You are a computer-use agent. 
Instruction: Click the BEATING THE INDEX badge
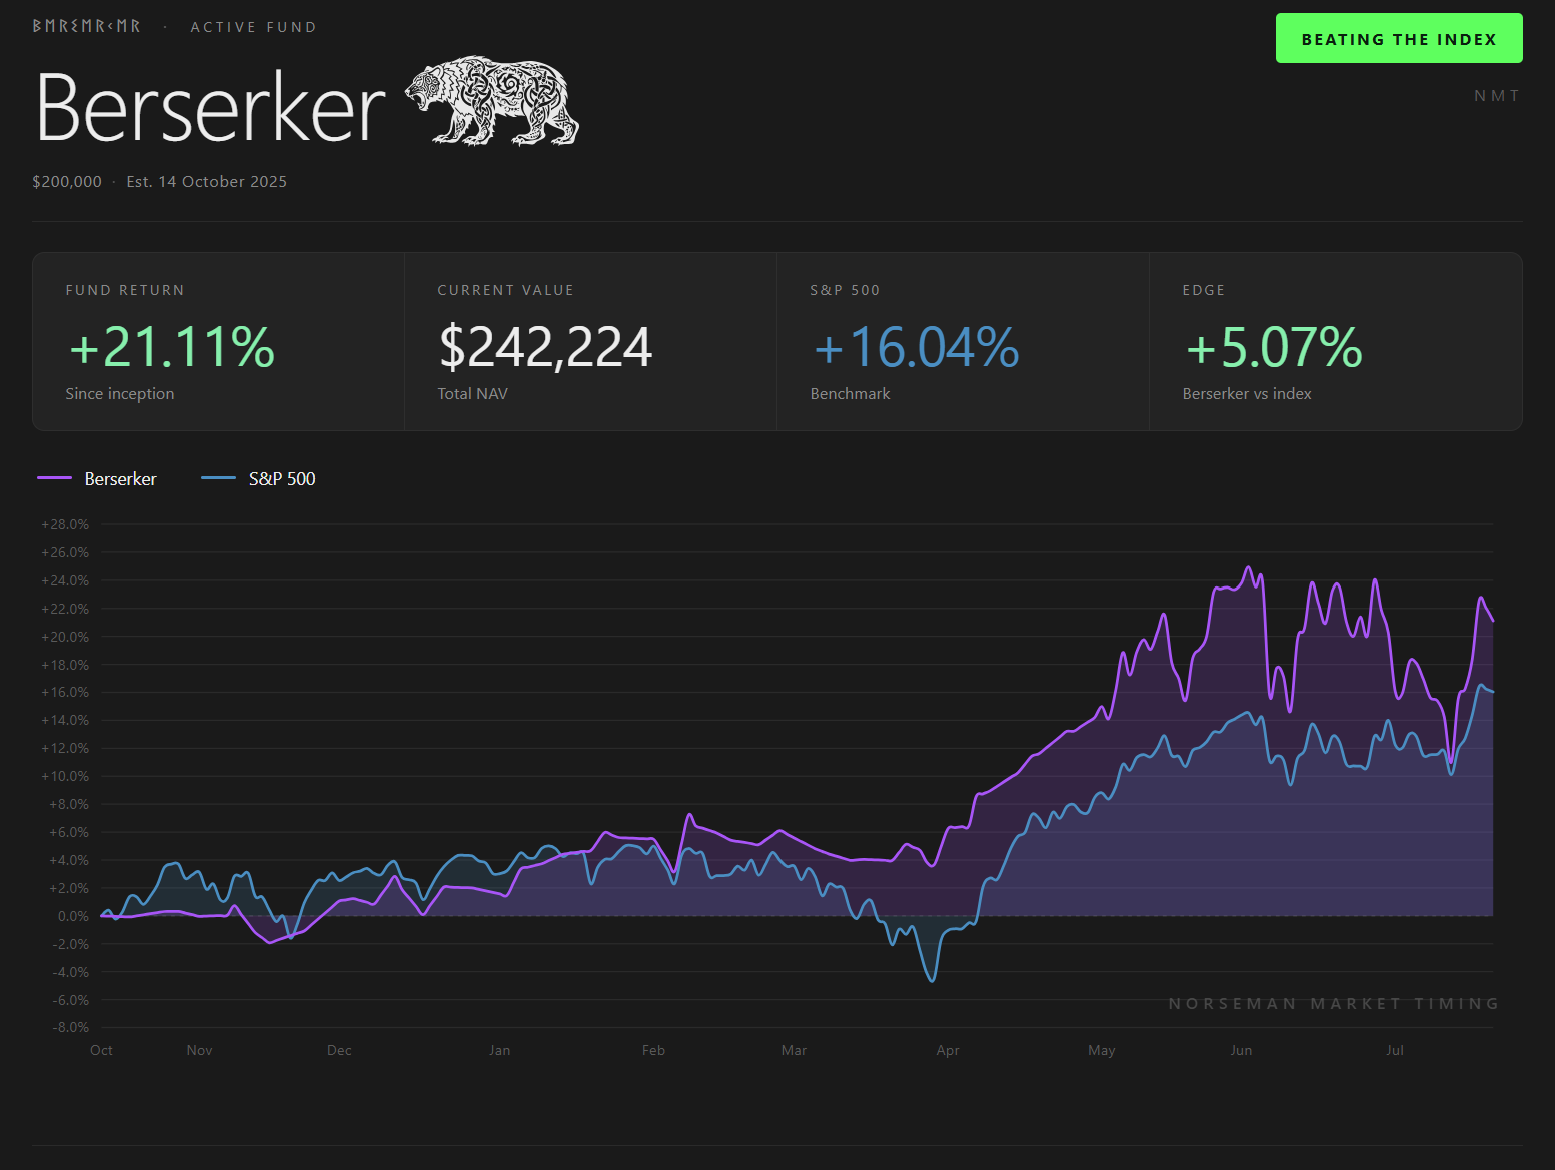point(1399,38)
